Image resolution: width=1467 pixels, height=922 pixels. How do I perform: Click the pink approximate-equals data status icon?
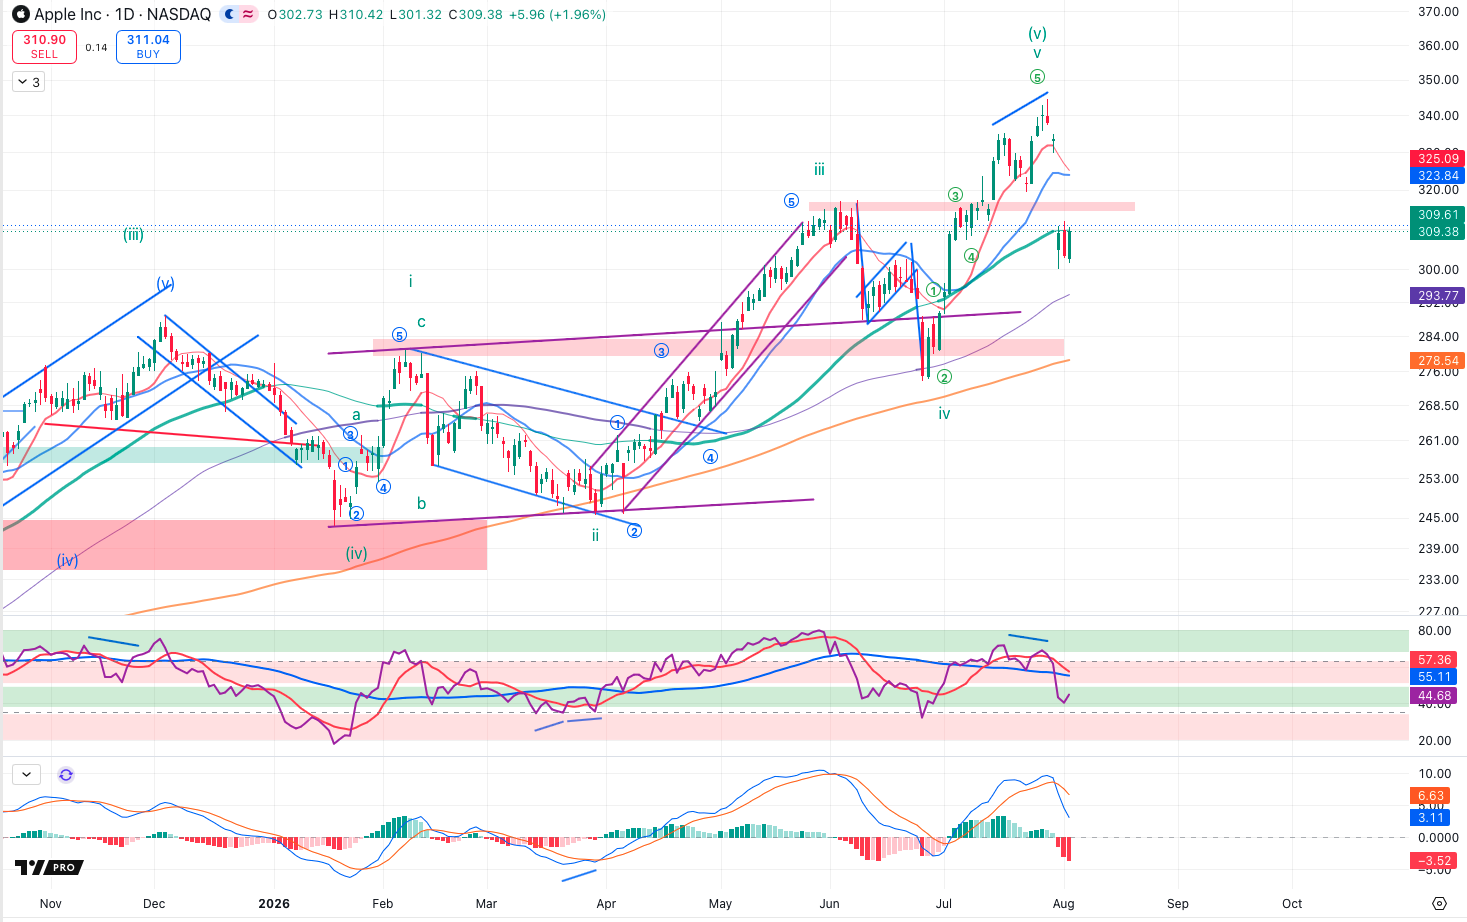pyautogui.click(x=248, y=14)
